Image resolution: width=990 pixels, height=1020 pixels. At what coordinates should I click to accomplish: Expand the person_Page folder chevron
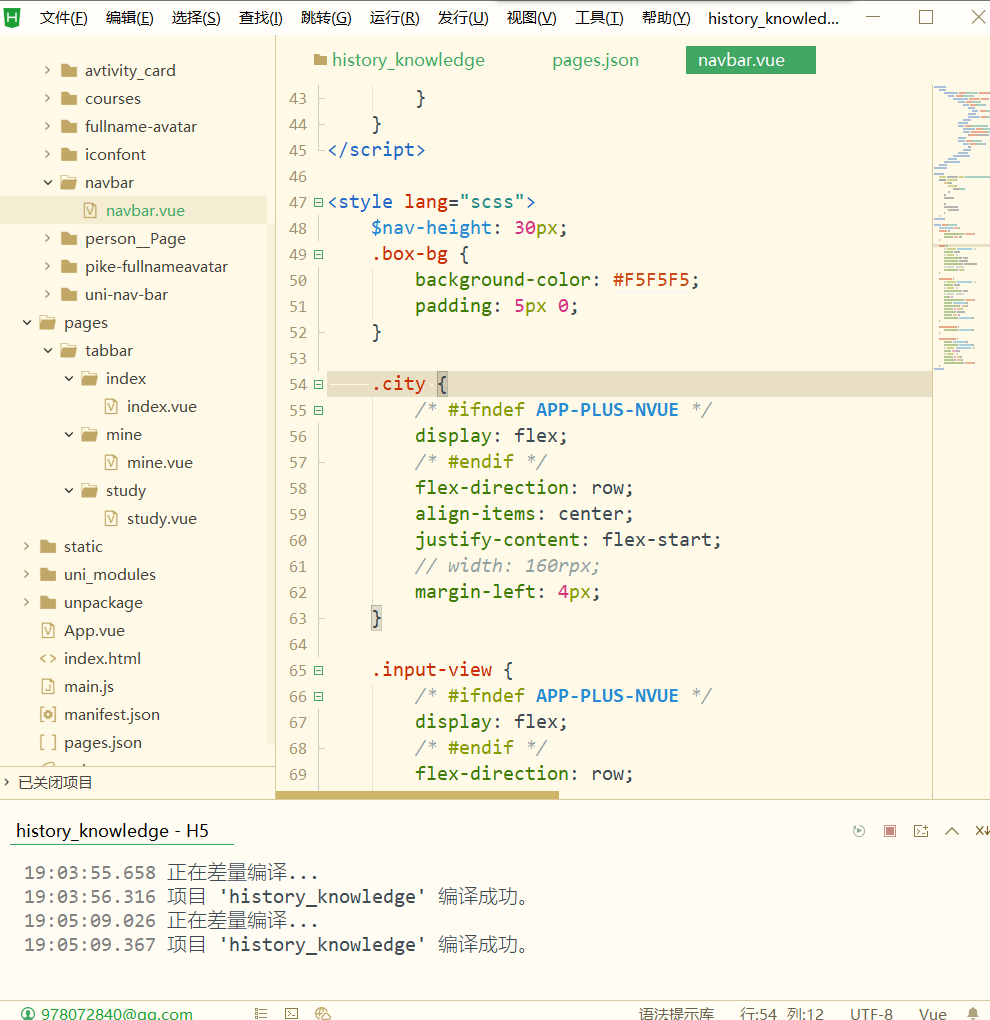[x=47, y=238]
